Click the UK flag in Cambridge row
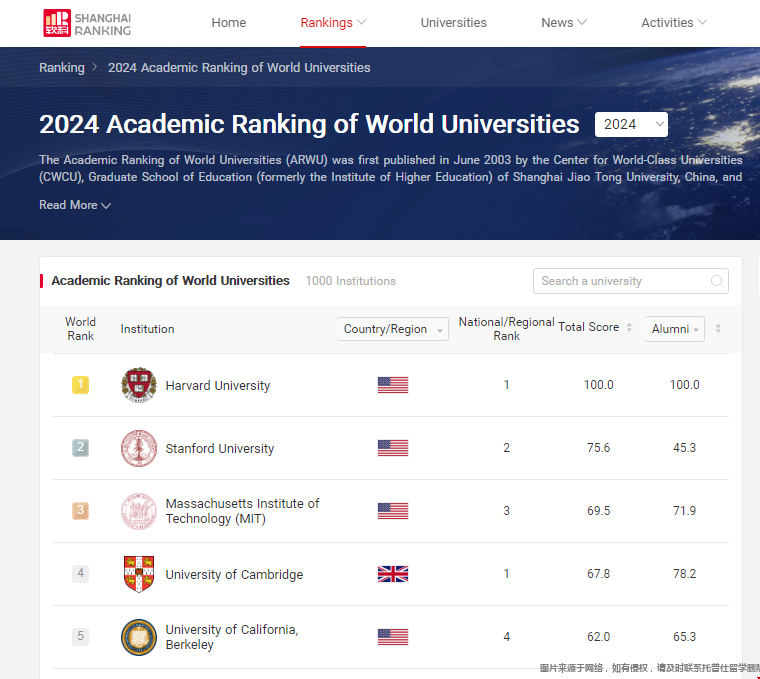760x679 pixels. point(393,574)
